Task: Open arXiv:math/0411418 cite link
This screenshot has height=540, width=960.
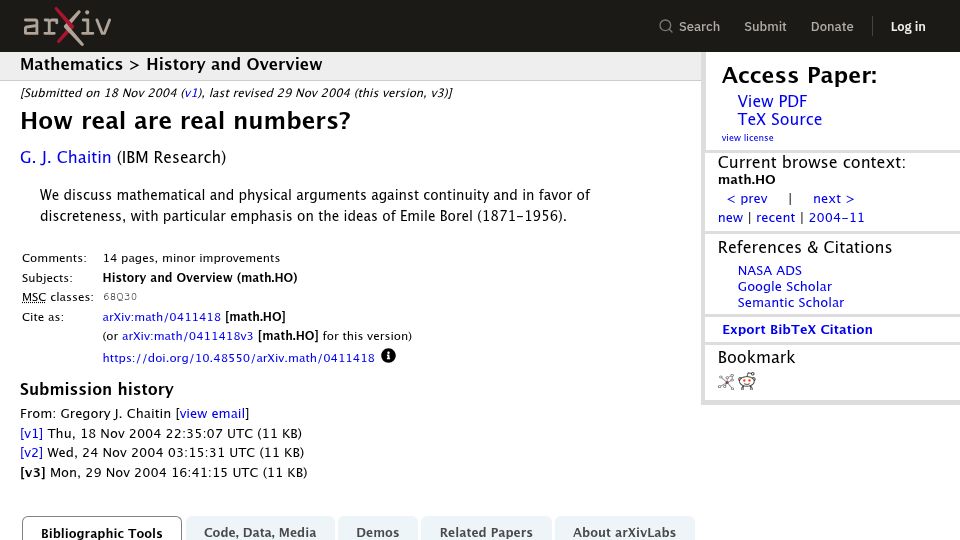Action: tap(162, 317)
